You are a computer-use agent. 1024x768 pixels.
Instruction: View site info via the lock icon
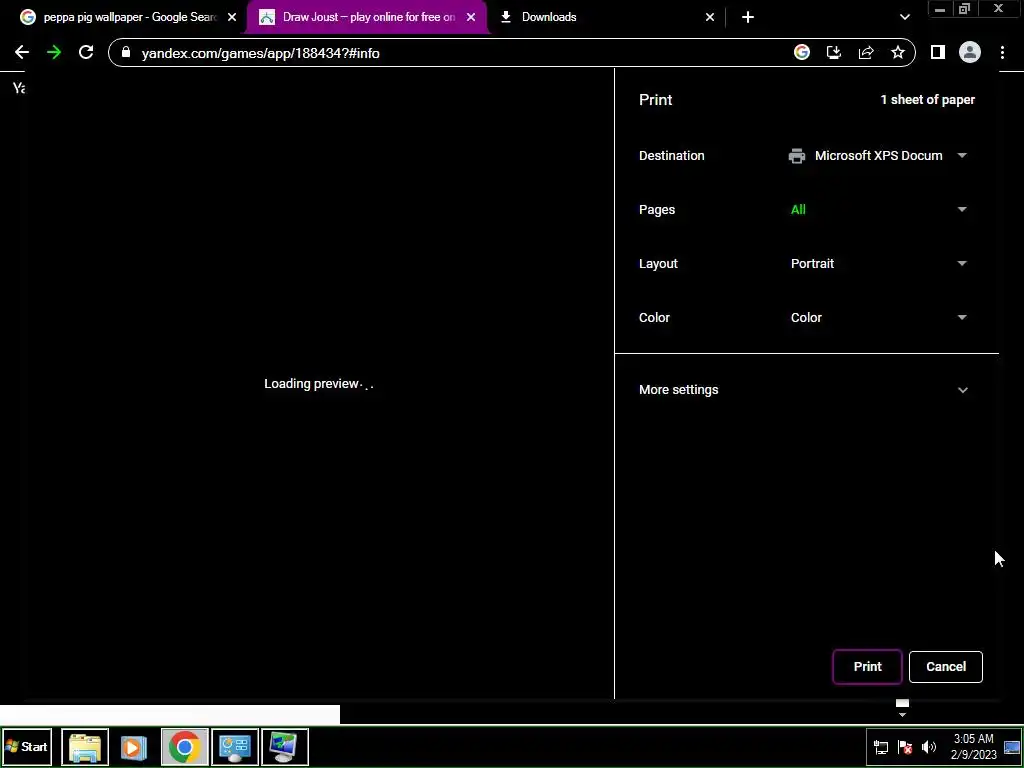tap(126, 53)
